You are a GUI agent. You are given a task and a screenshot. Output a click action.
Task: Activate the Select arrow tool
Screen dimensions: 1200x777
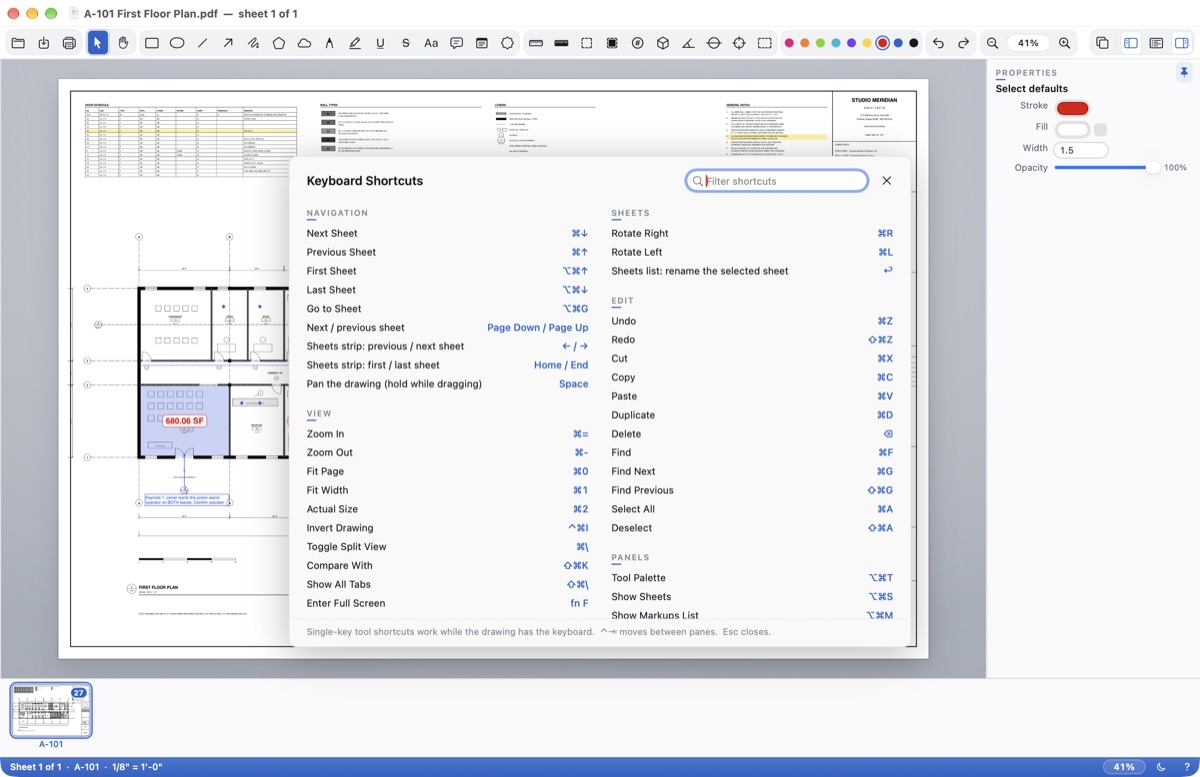[98, 43]
